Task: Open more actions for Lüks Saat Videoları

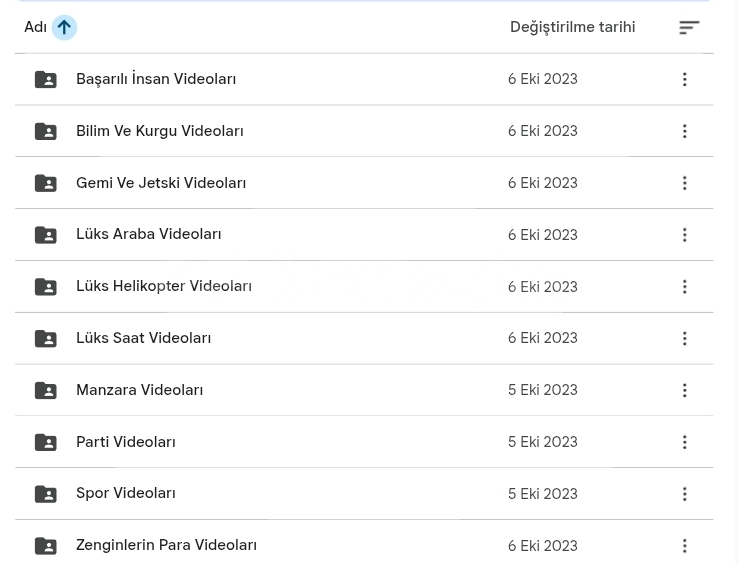Action: point(684,338)
